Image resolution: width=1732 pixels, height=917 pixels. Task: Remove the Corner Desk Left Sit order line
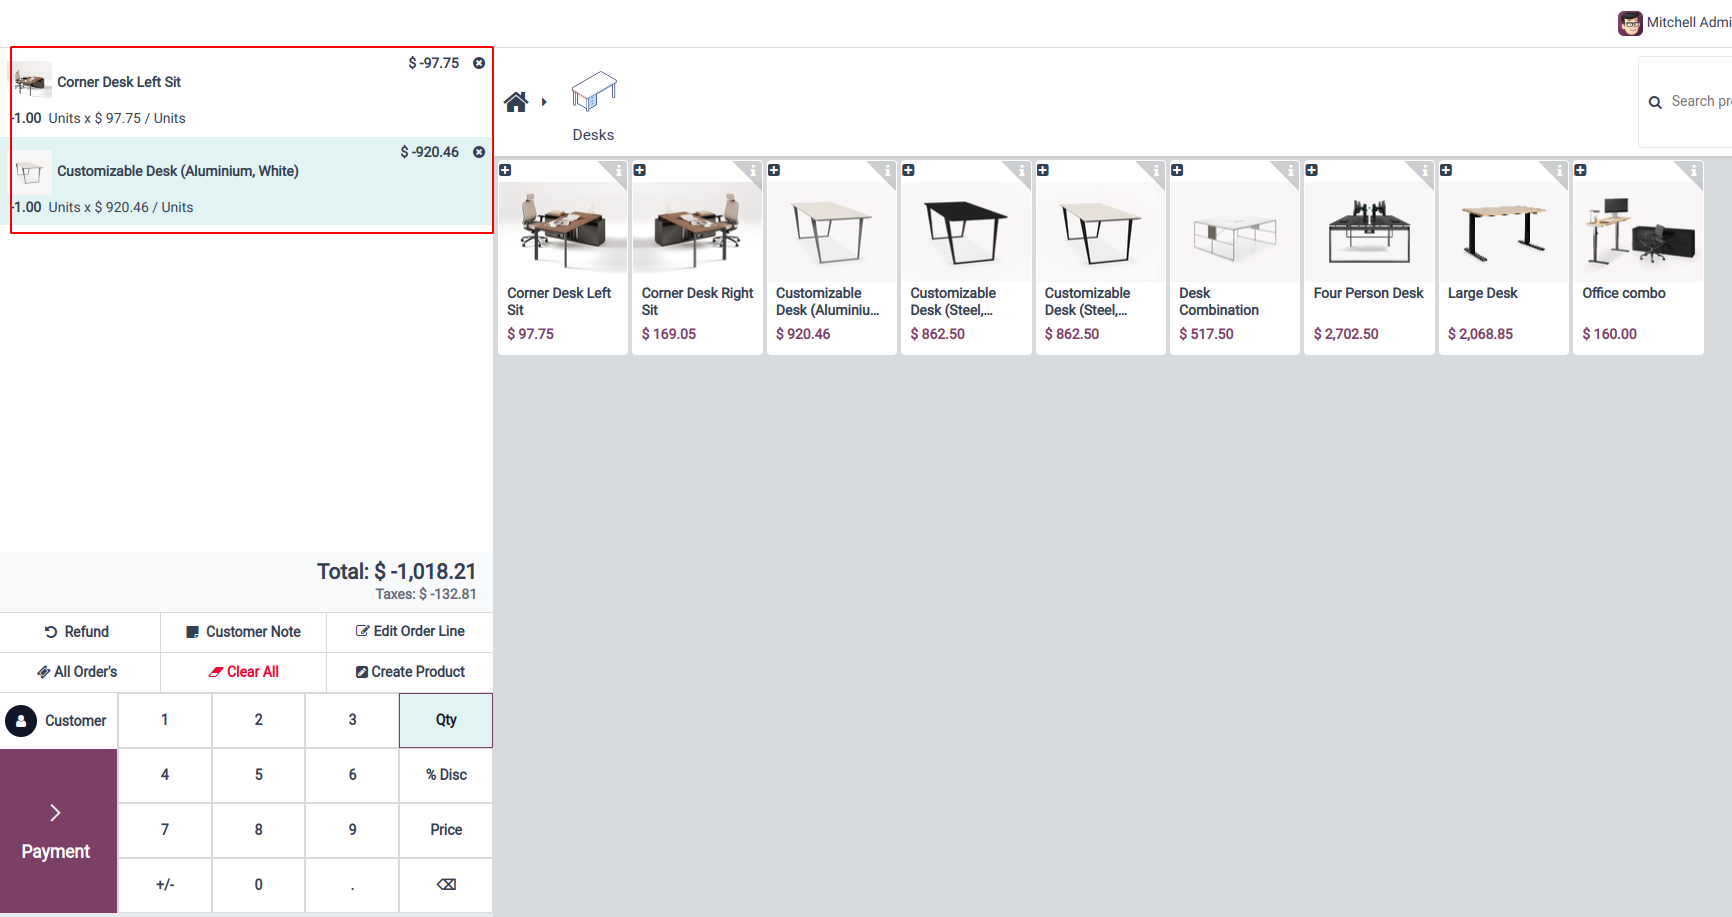point(479,63)
